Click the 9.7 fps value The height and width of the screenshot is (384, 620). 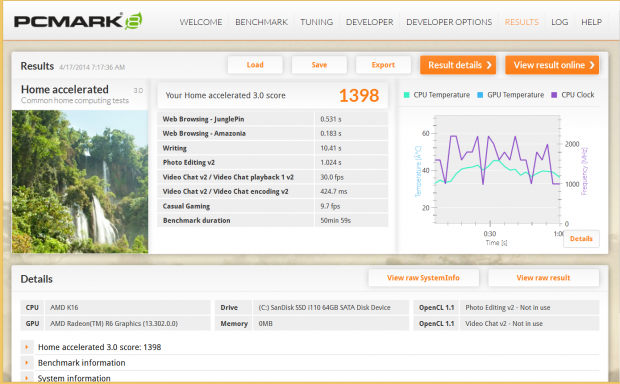click(330, 206)
